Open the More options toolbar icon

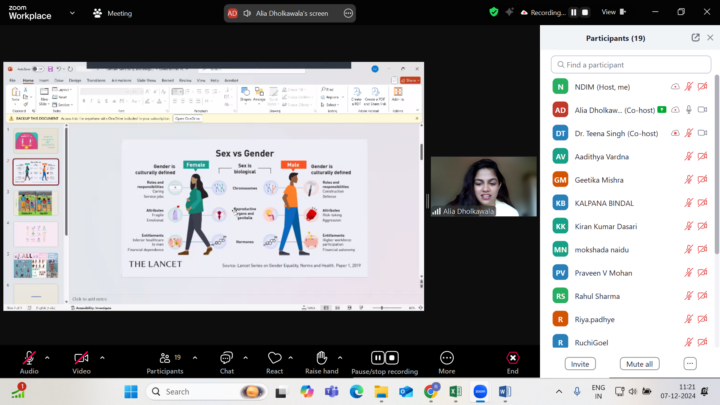[x=446, y=357]
